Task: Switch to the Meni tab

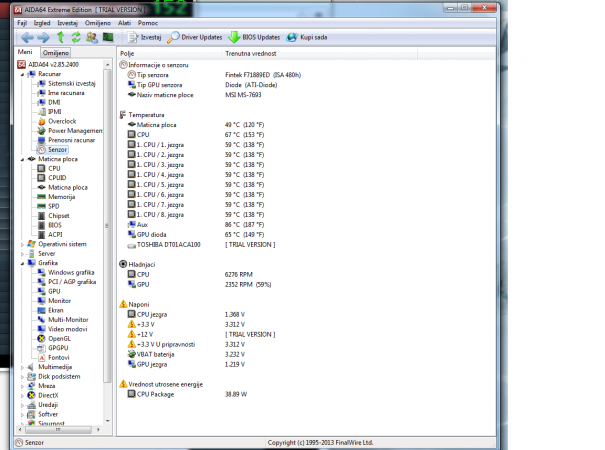Action: coord(25,52)
